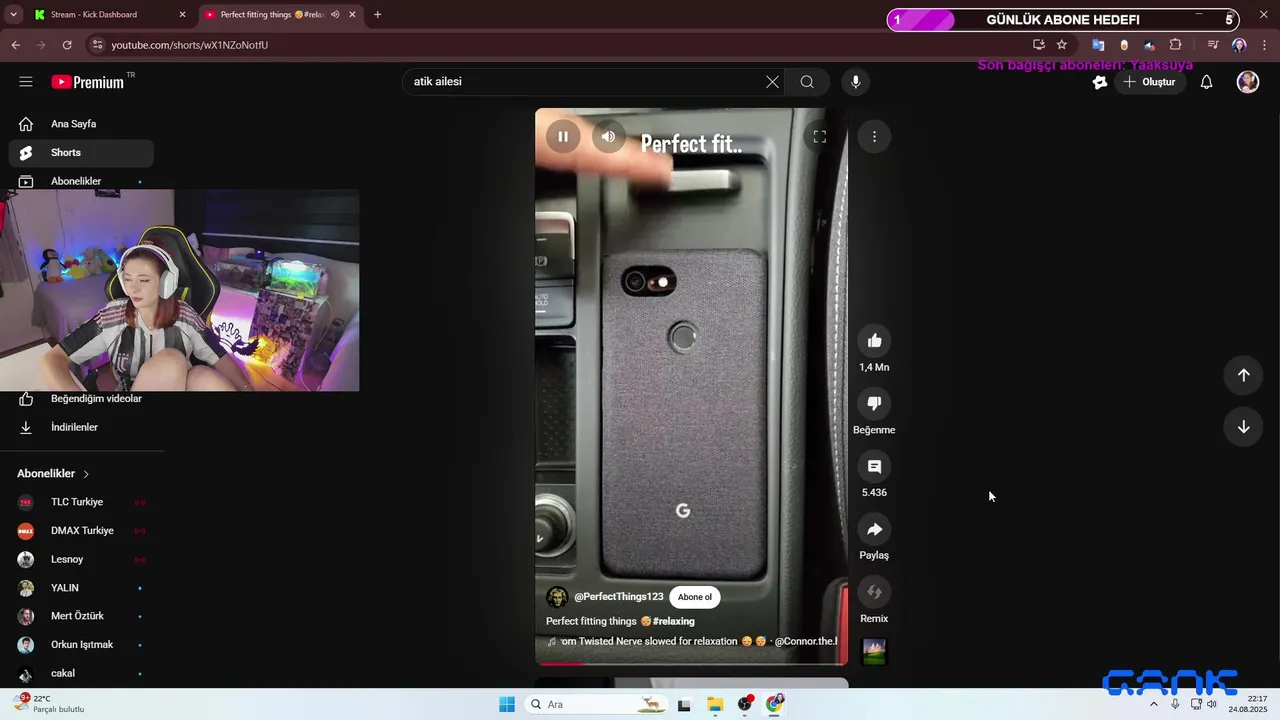Open the Google Translate extension

(x=1098, y=45)
